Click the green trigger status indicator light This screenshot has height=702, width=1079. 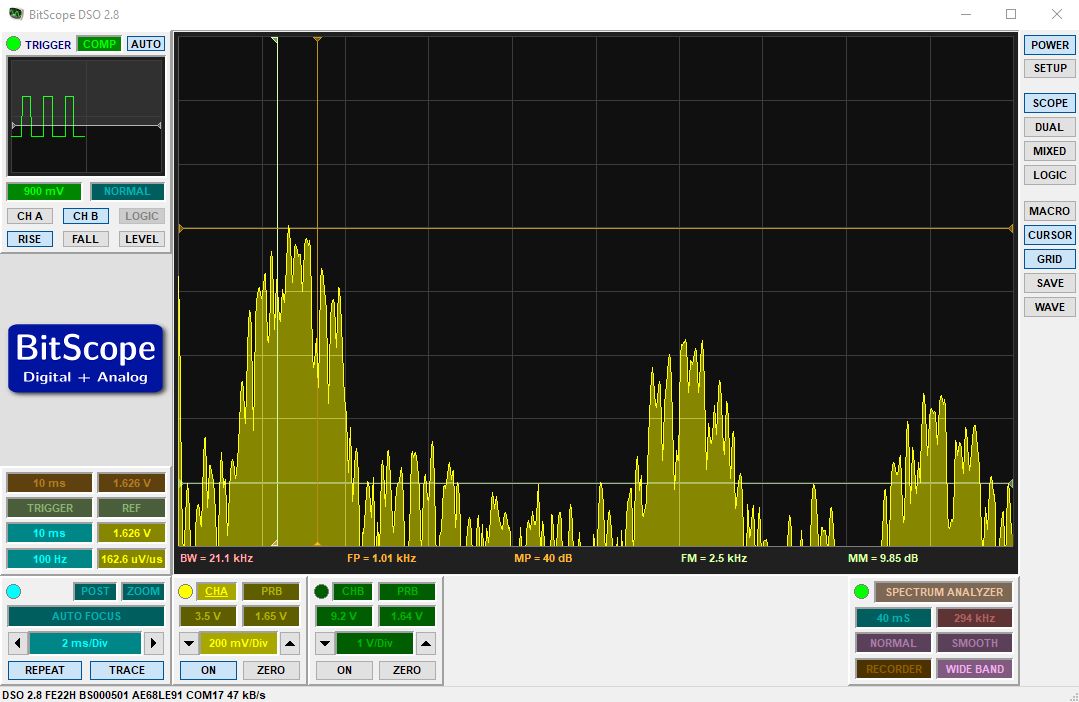(x=13, y=44)
